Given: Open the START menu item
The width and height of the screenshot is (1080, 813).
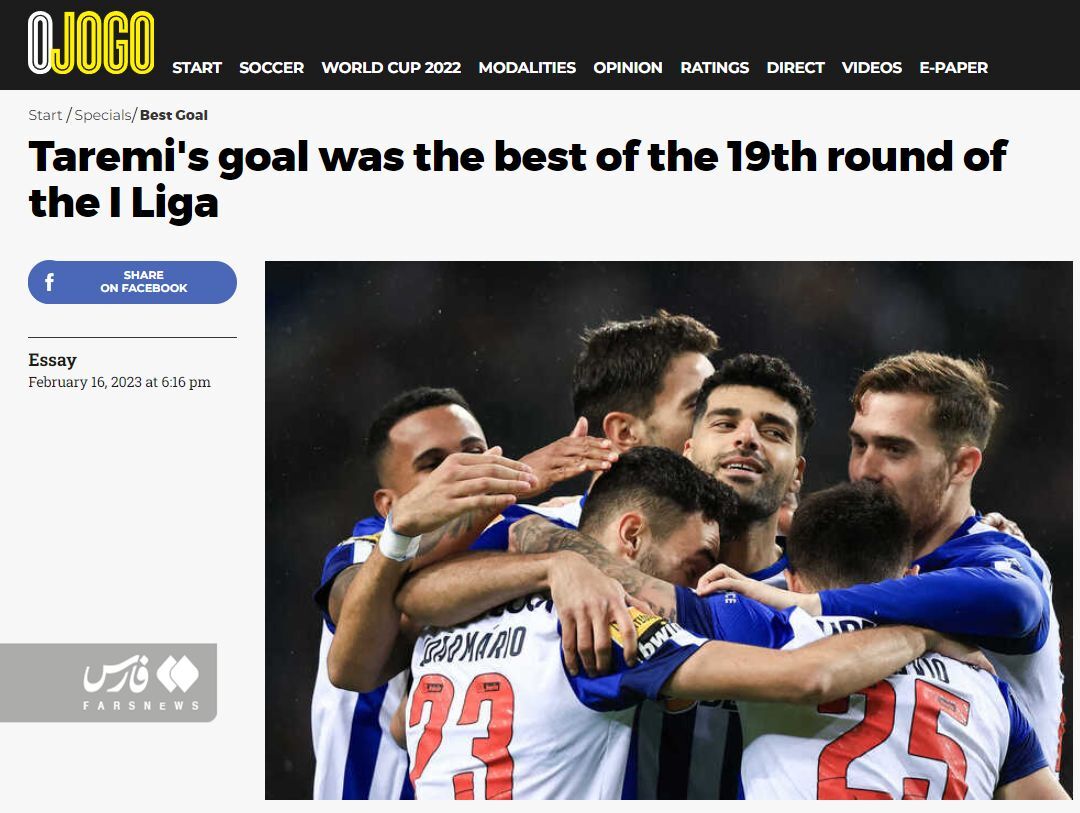Looking at the screenshot, I should [x=197, y=68].
